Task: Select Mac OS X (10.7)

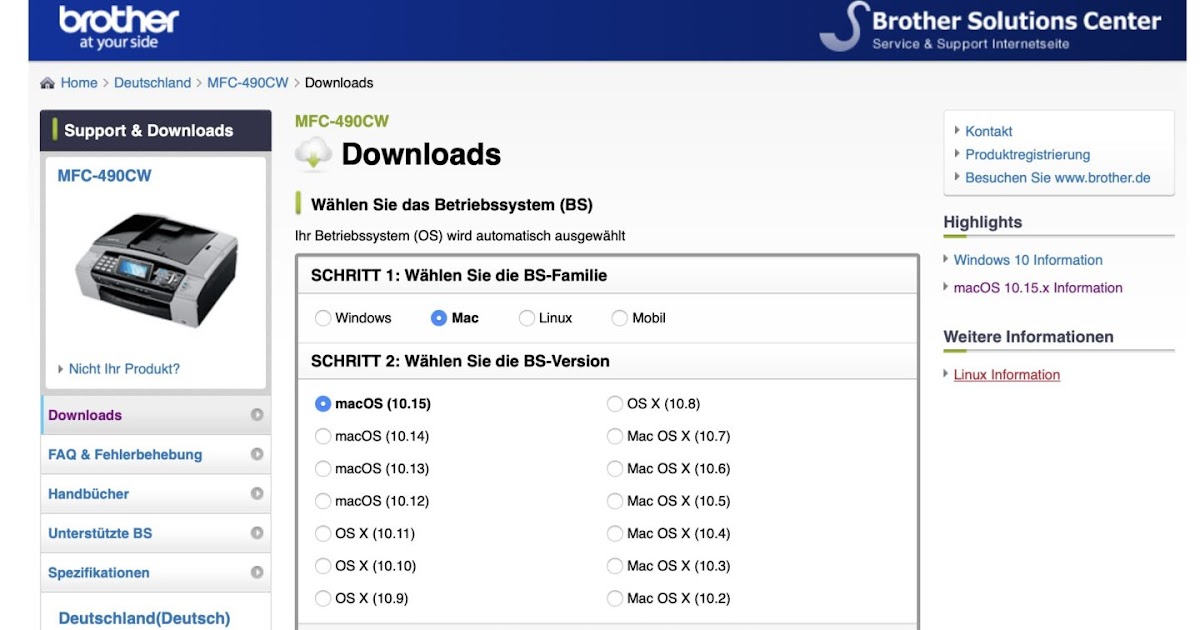Action: (615, 436)
